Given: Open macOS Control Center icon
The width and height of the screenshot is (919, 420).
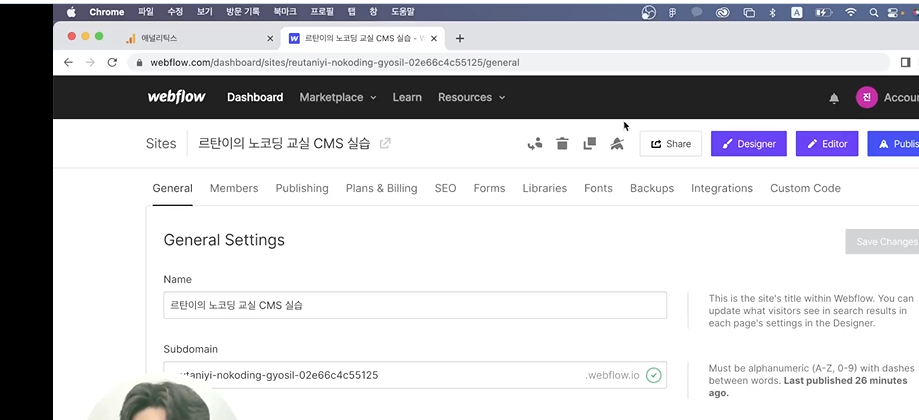Looking at the screenshot, I should (893, 12).
